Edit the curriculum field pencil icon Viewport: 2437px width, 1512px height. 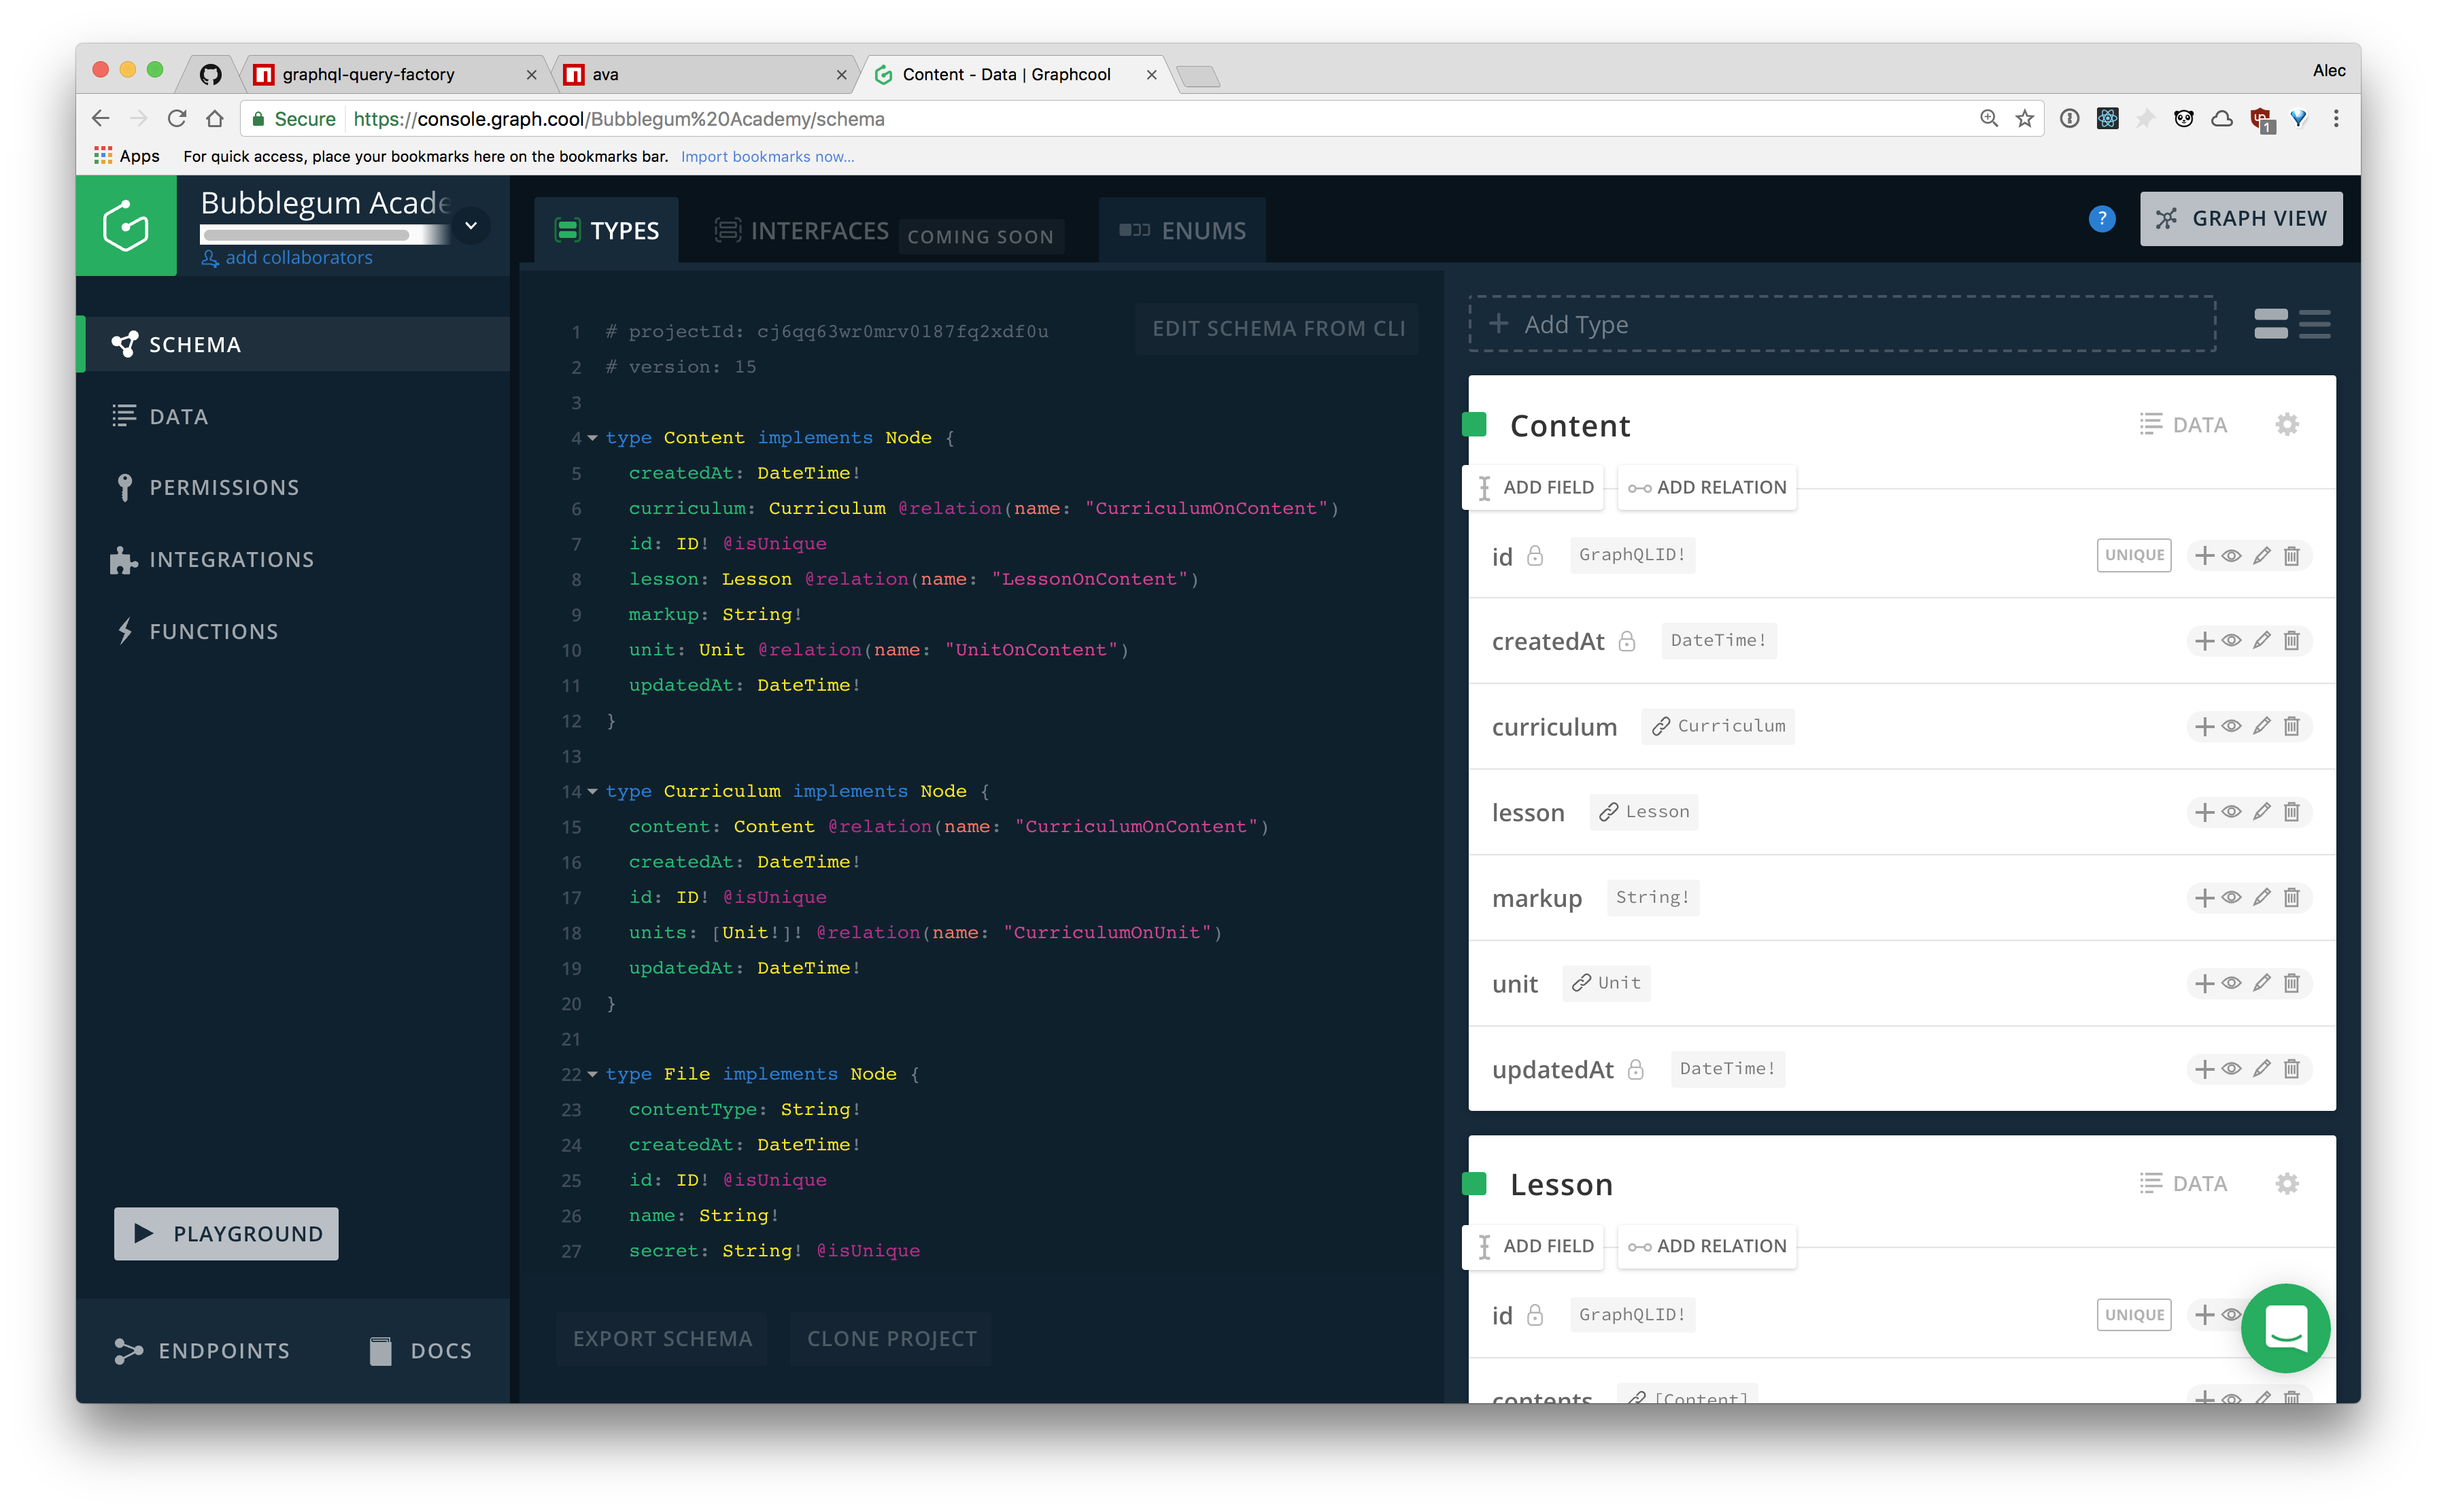(x=2261, y=726)
